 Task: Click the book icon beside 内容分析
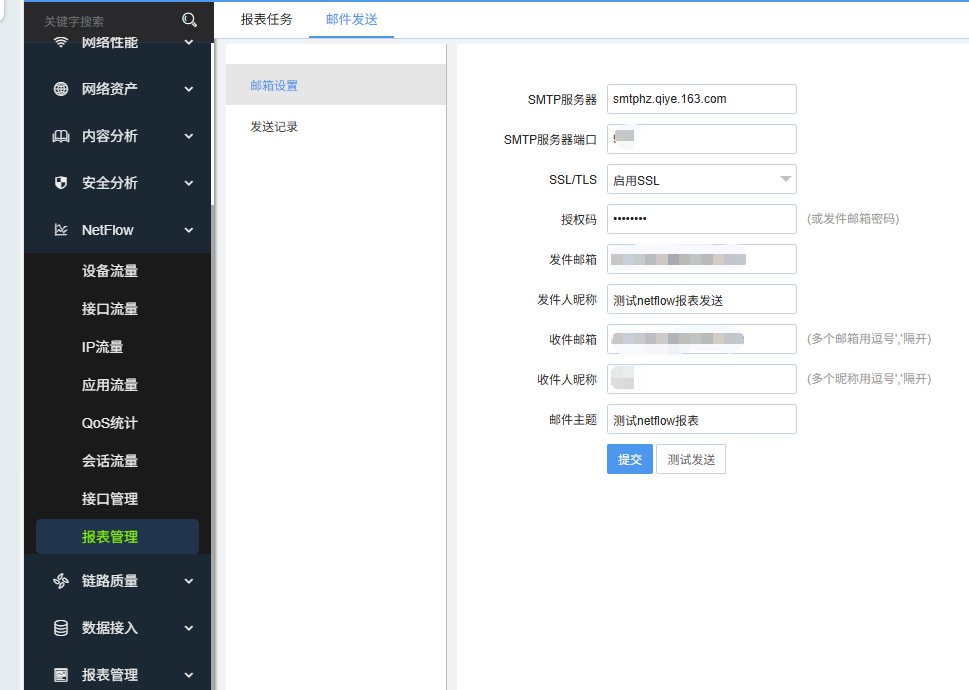point(61,136)
